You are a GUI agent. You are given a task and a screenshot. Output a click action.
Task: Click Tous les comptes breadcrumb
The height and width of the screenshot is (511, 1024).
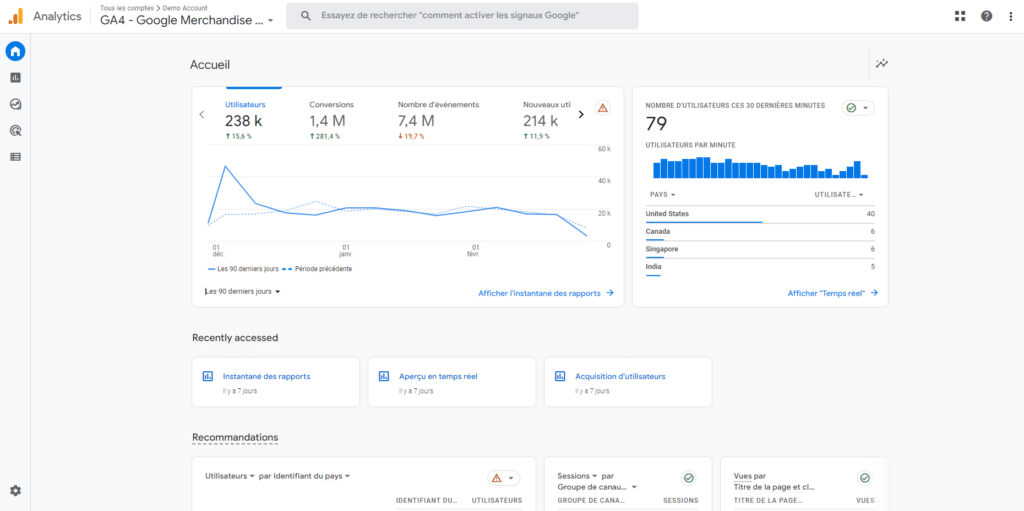tap(125, 8)
